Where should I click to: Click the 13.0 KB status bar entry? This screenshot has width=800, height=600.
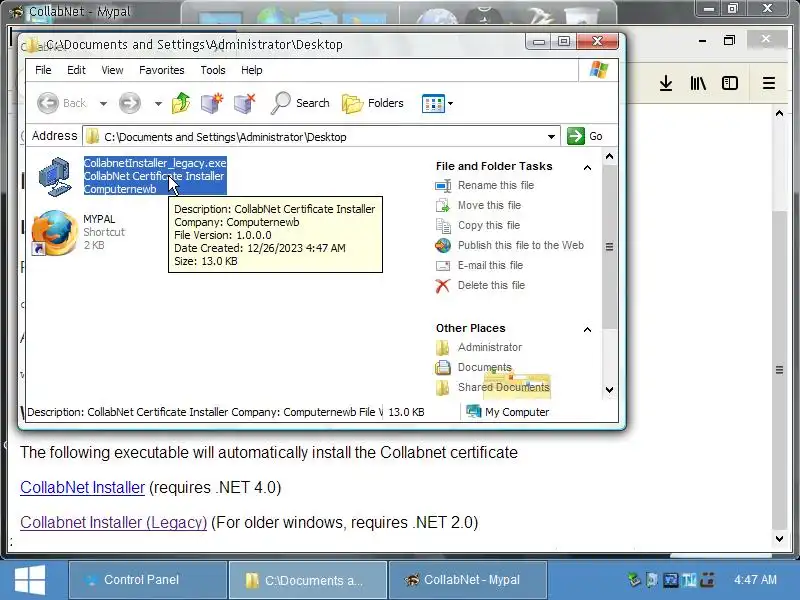[406, 412]
